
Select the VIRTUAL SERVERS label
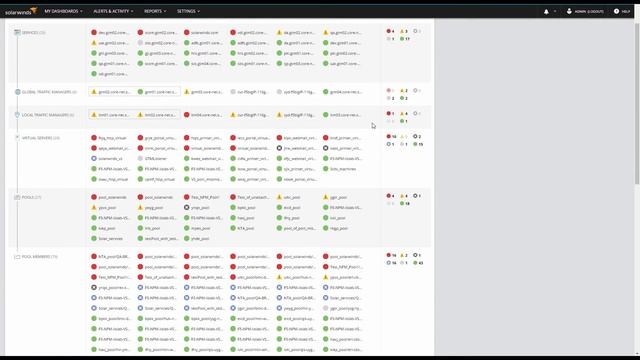tap(40, 138)
